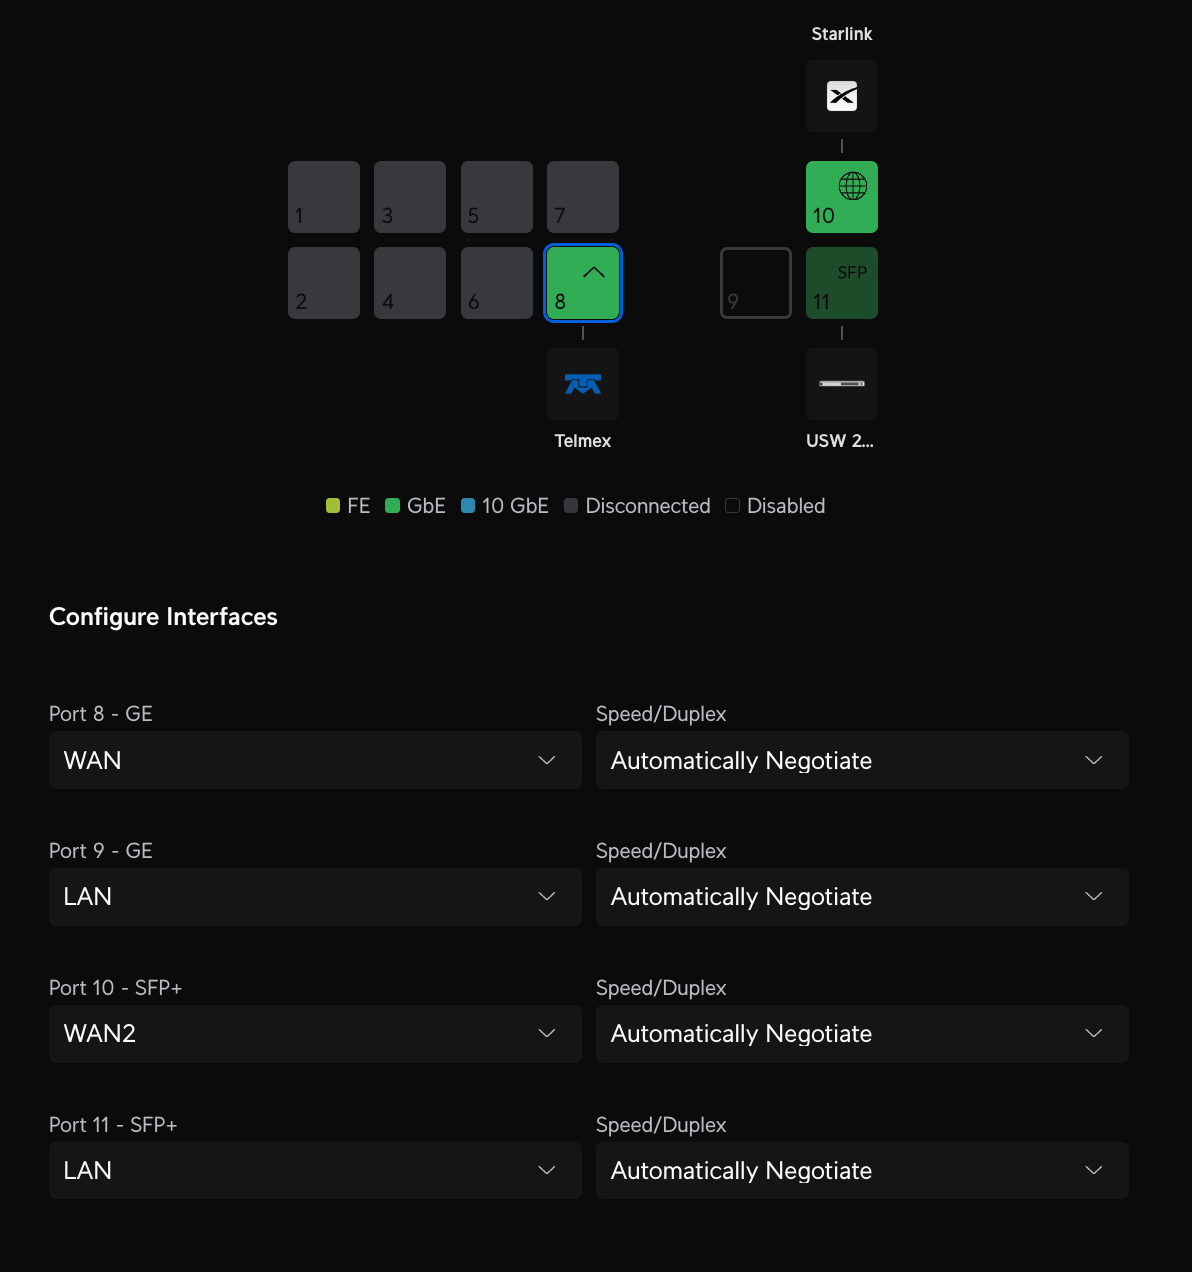Expand Port 10 Speed/Duplex dropdown

[x=862, y=1034]
